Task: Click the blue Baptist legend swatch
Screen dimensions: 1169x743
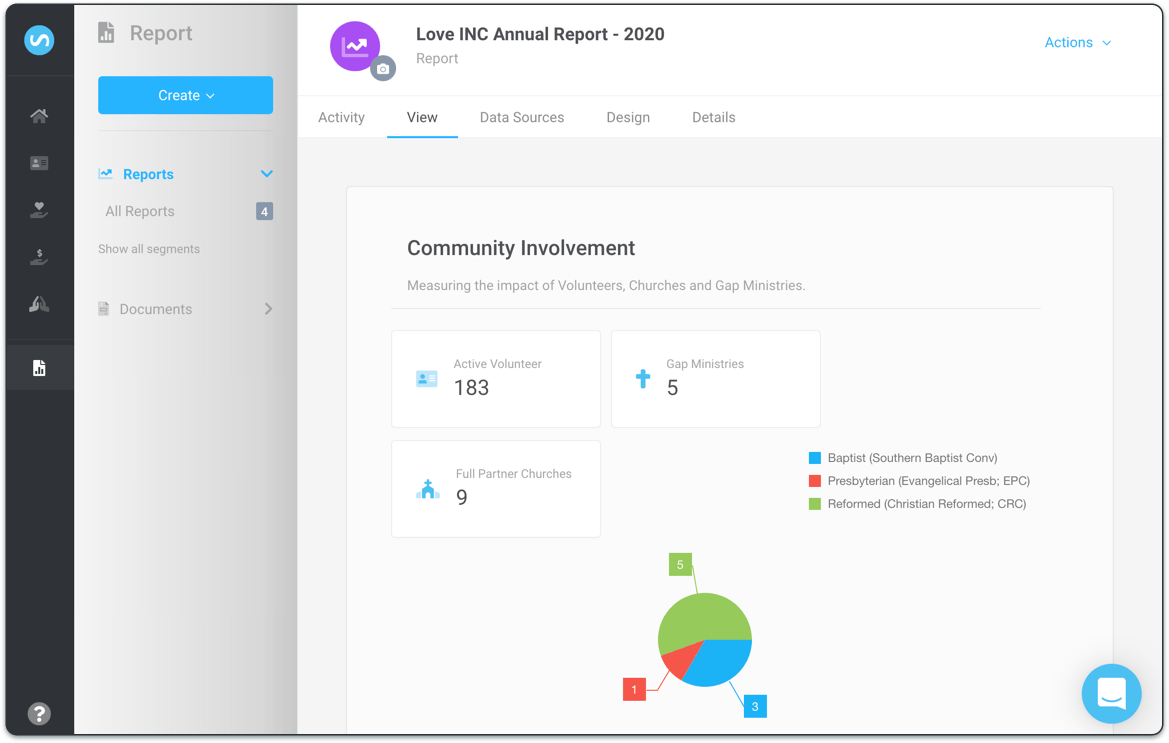Action: pos(815,458)
